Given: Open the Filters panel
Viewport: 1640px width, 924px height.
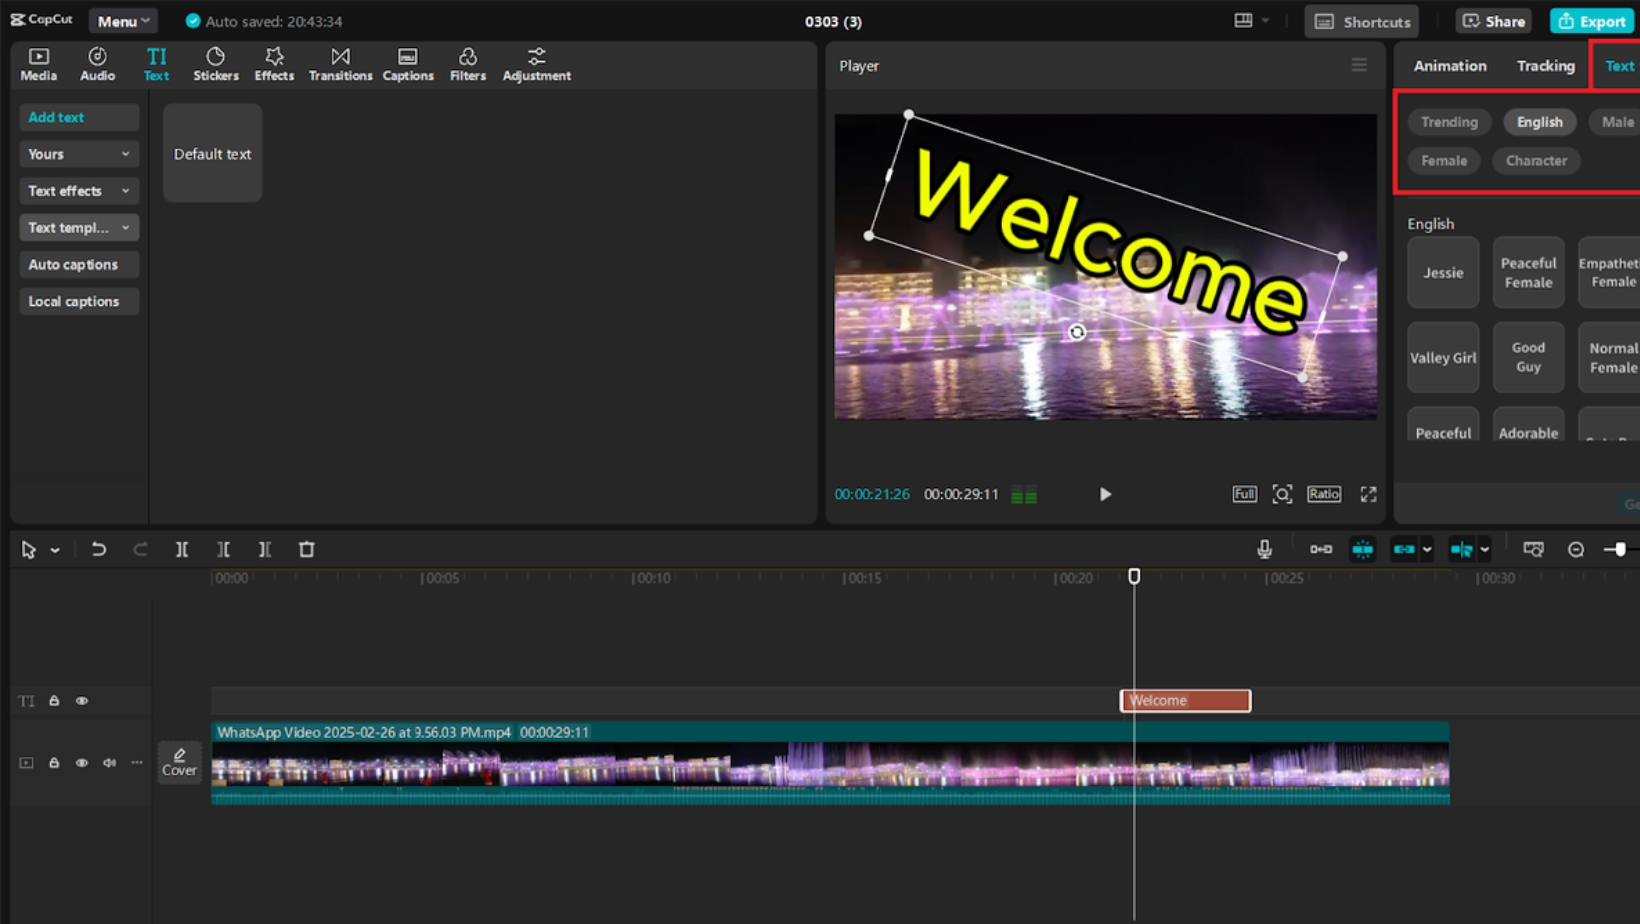Looking at the screenshot, I should coord(467,64).
